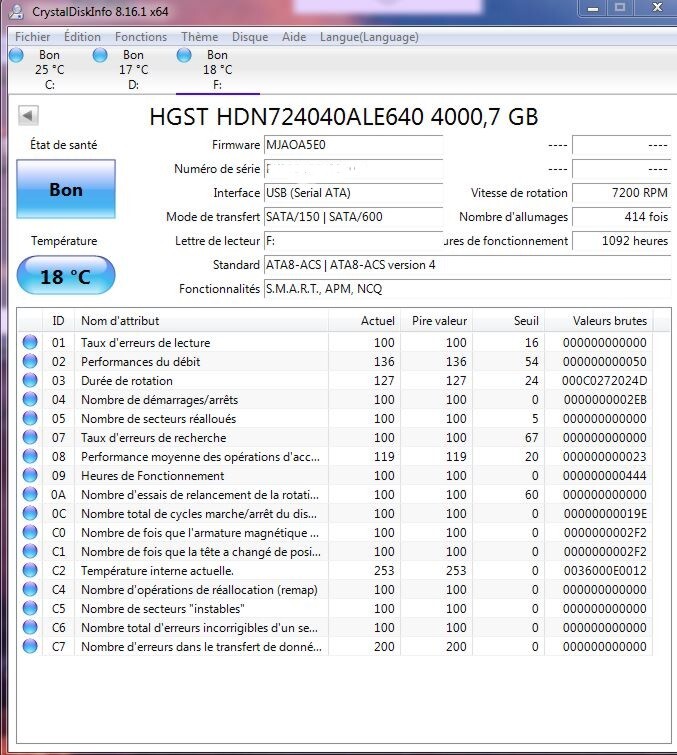Select the Performances du débit row

335,361
